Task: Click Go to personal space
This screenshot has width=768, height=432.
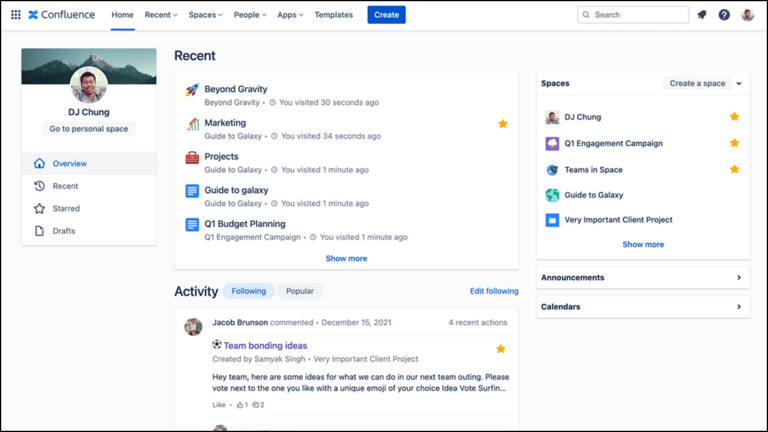Action: 89,129
